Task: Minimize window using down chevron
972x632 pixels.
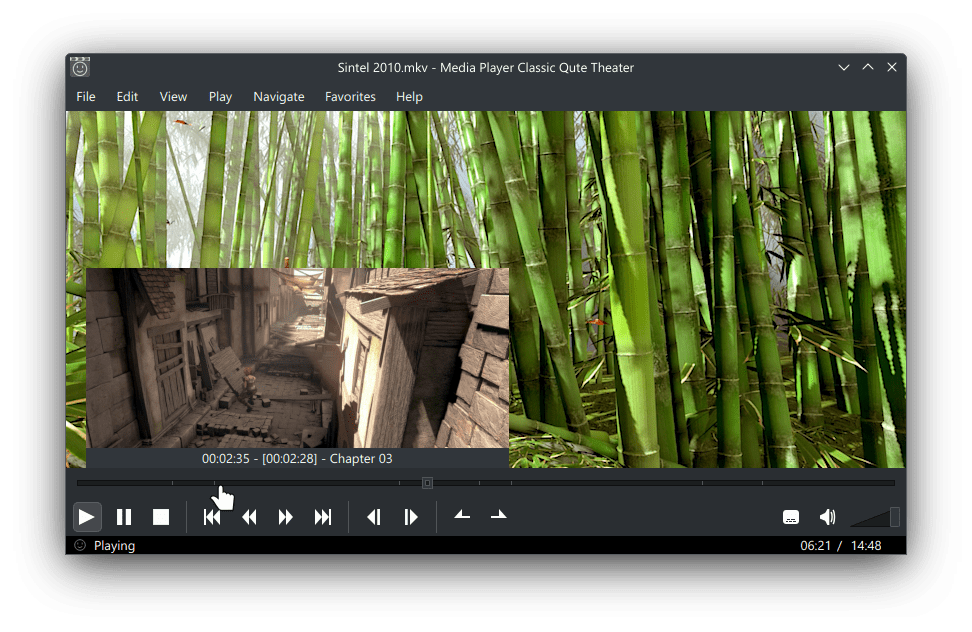Action: coord(844,67)
